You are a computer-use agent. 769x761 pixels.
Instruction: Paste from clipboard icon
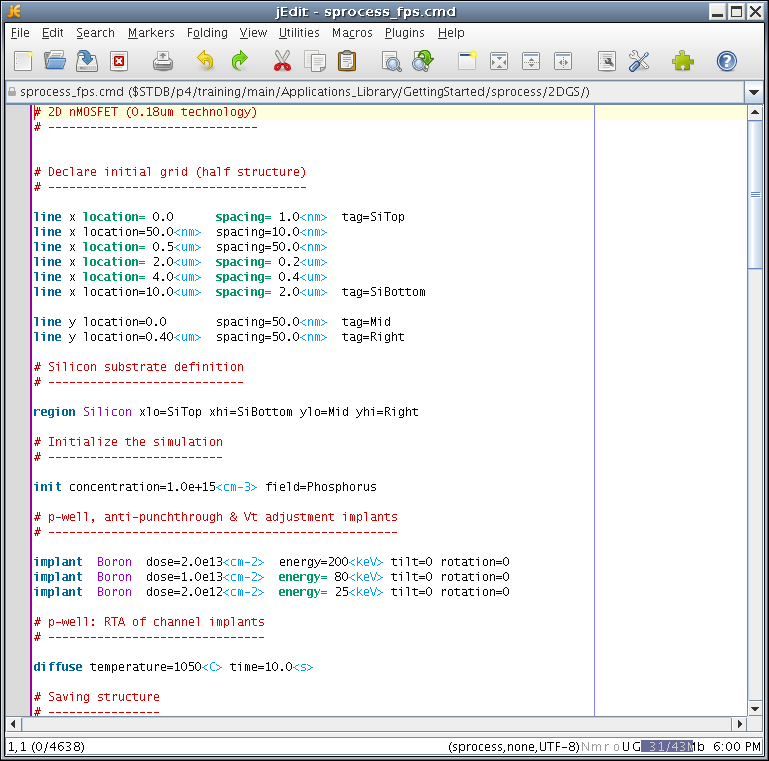pos(347,61)
